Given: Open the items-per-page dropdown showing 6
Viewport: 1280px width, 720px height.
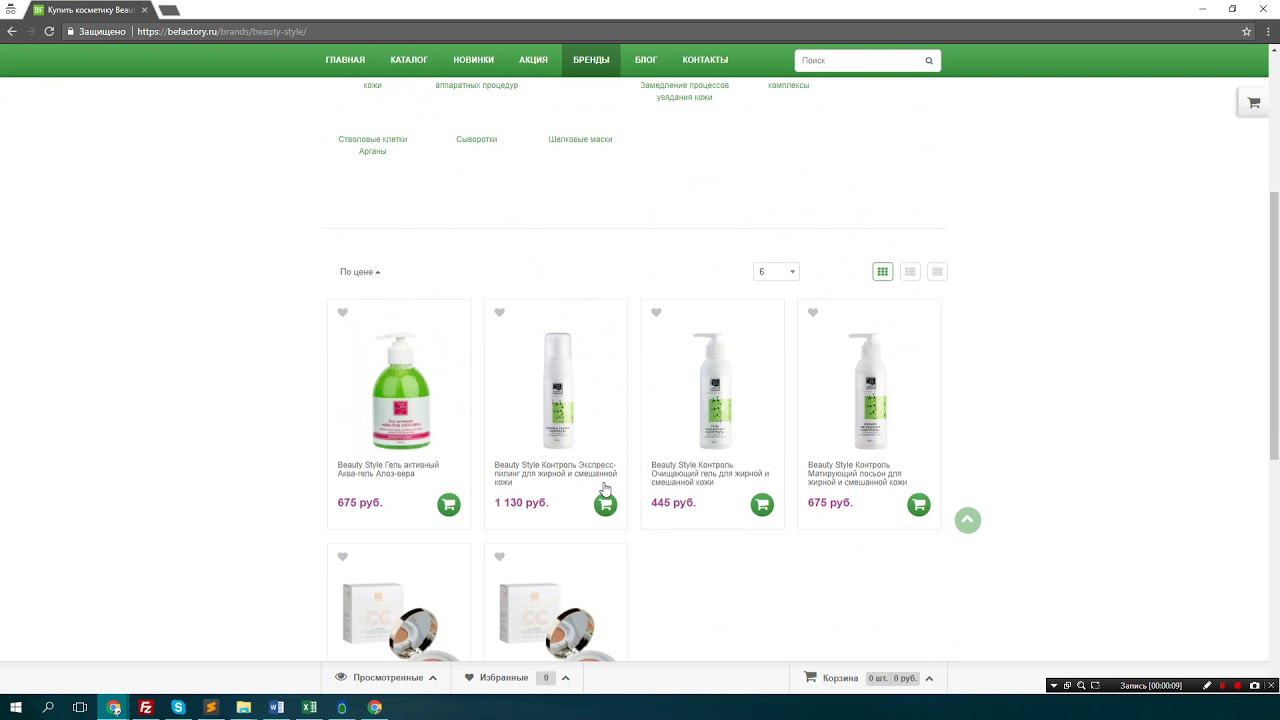Looking at the screenshot, I should coord(776,272).
